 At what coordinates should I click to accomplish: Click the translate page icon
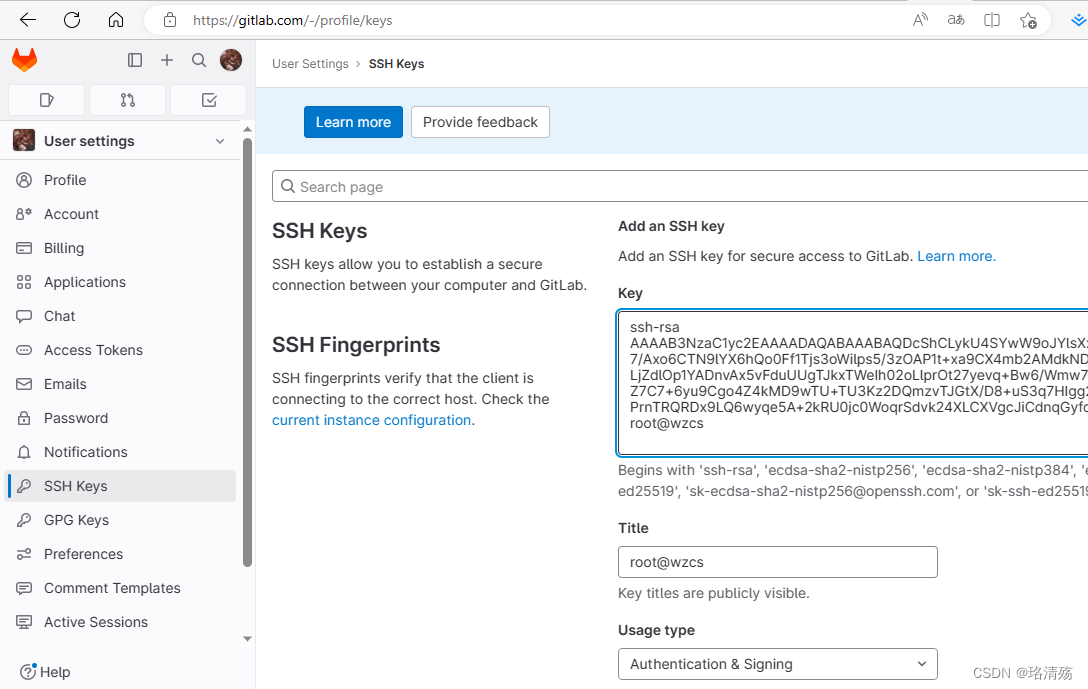tap(956, 20)
